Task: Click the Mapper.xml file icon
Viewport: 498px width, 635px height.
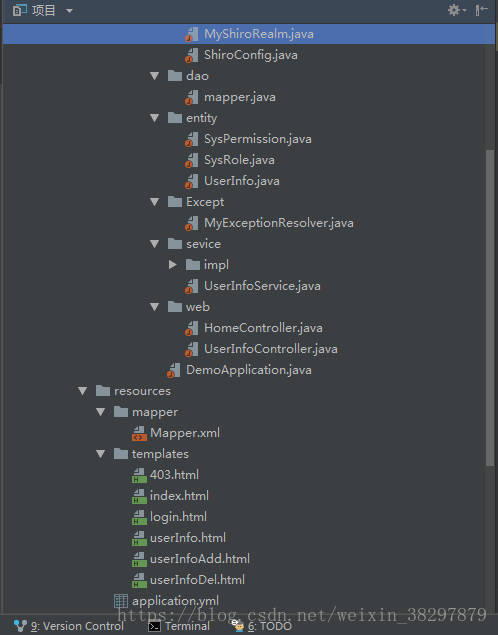Action: pyautogui.click(x=139, y=433)
